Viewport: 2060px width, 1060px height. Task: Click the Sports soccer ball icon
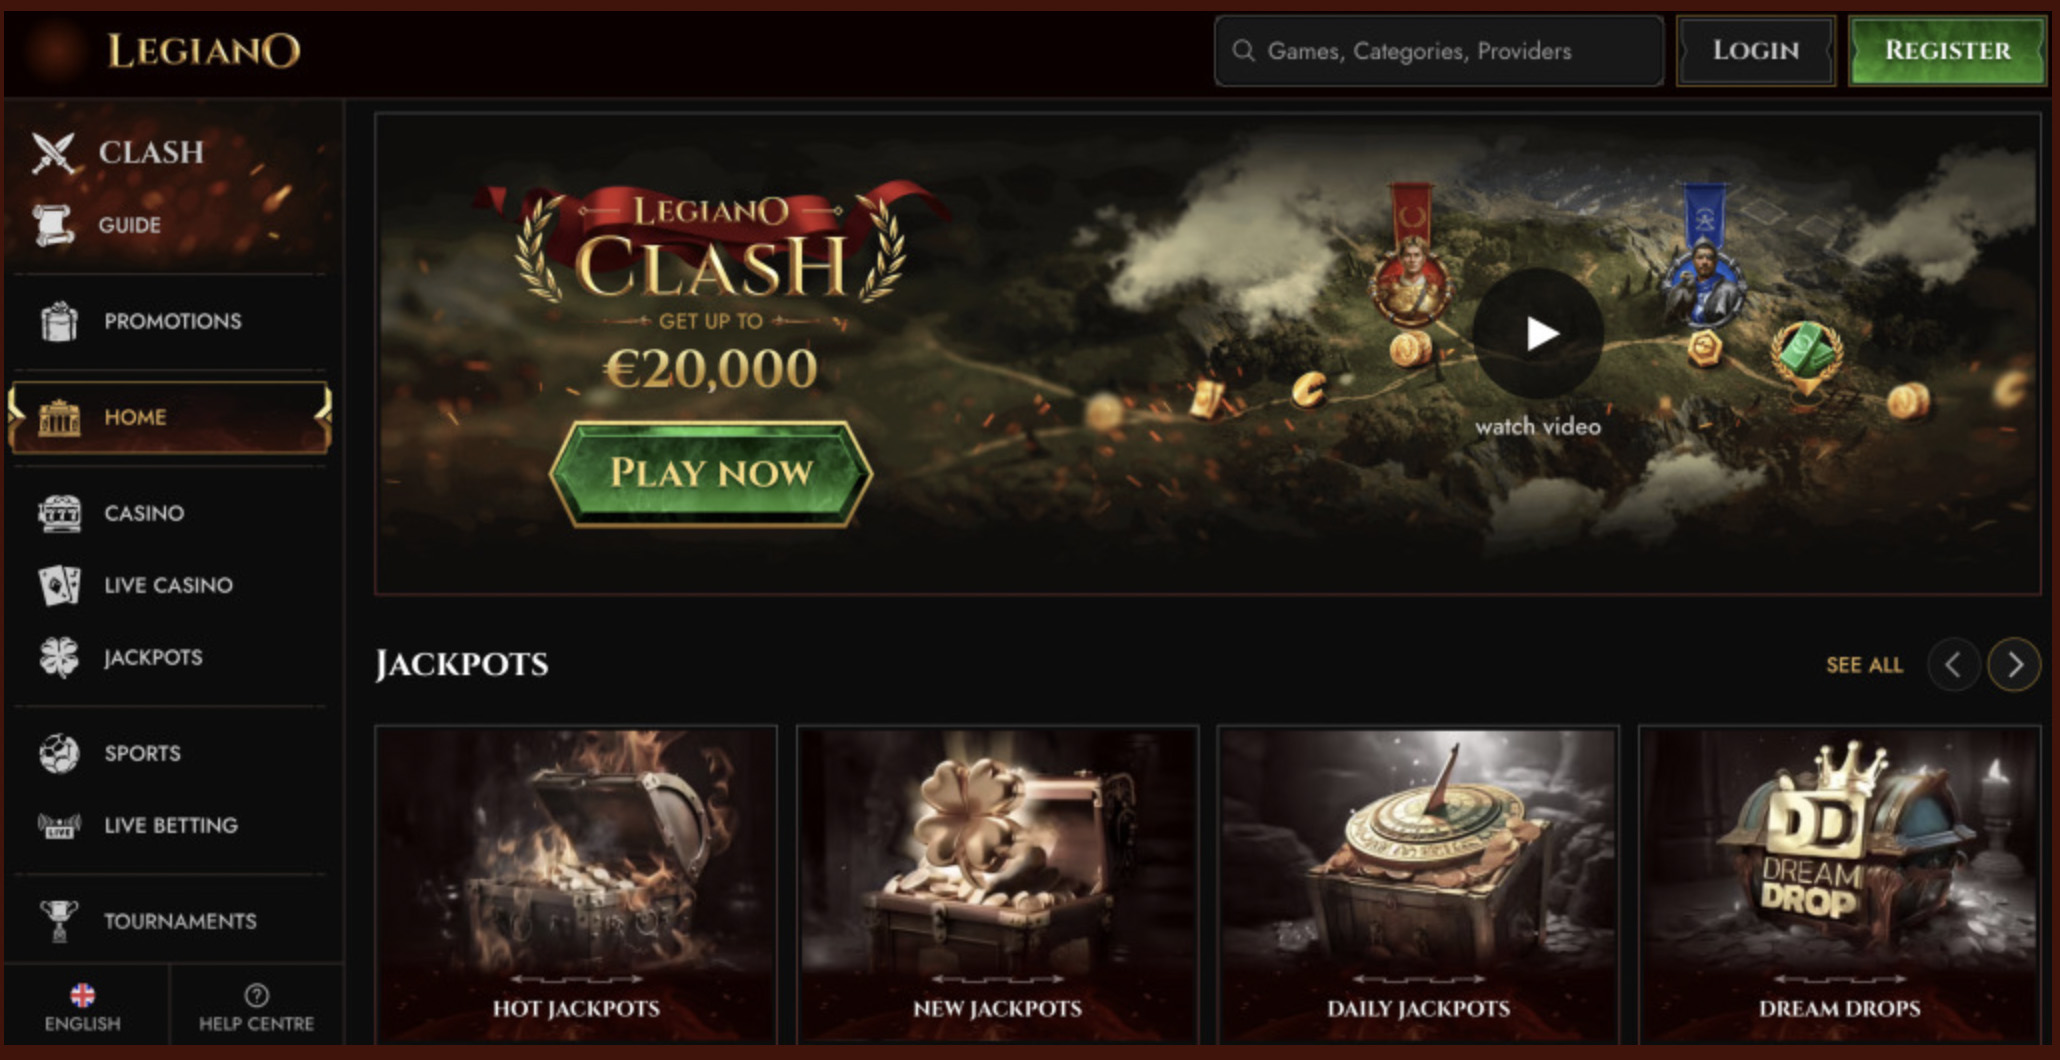click(59, 753)
